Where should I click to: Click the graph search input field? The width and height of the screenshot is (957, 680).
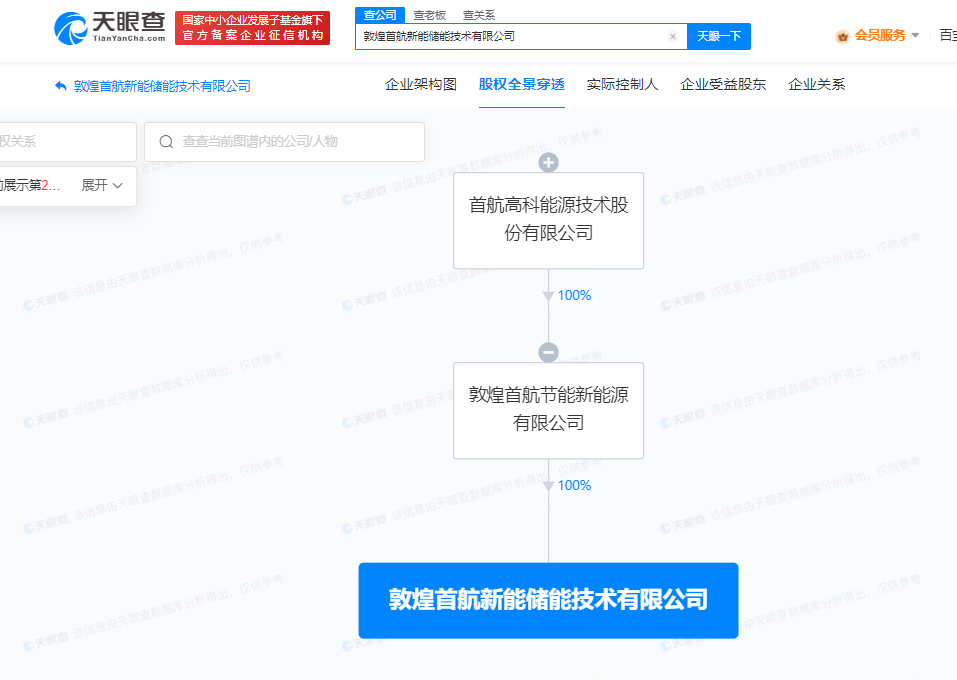coord(284,142)
